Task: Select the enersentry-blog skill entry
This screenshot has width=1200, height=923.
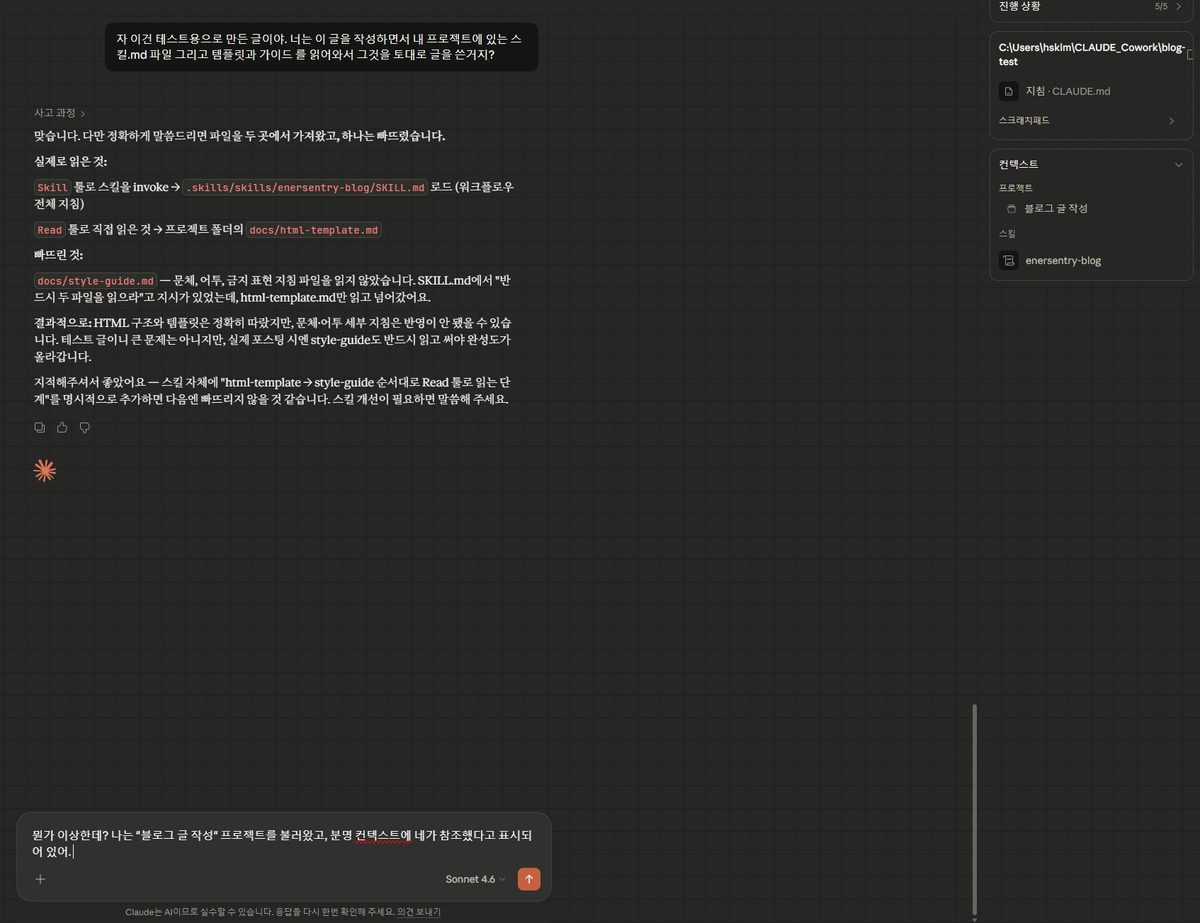Action: (x=1063, y=260)
